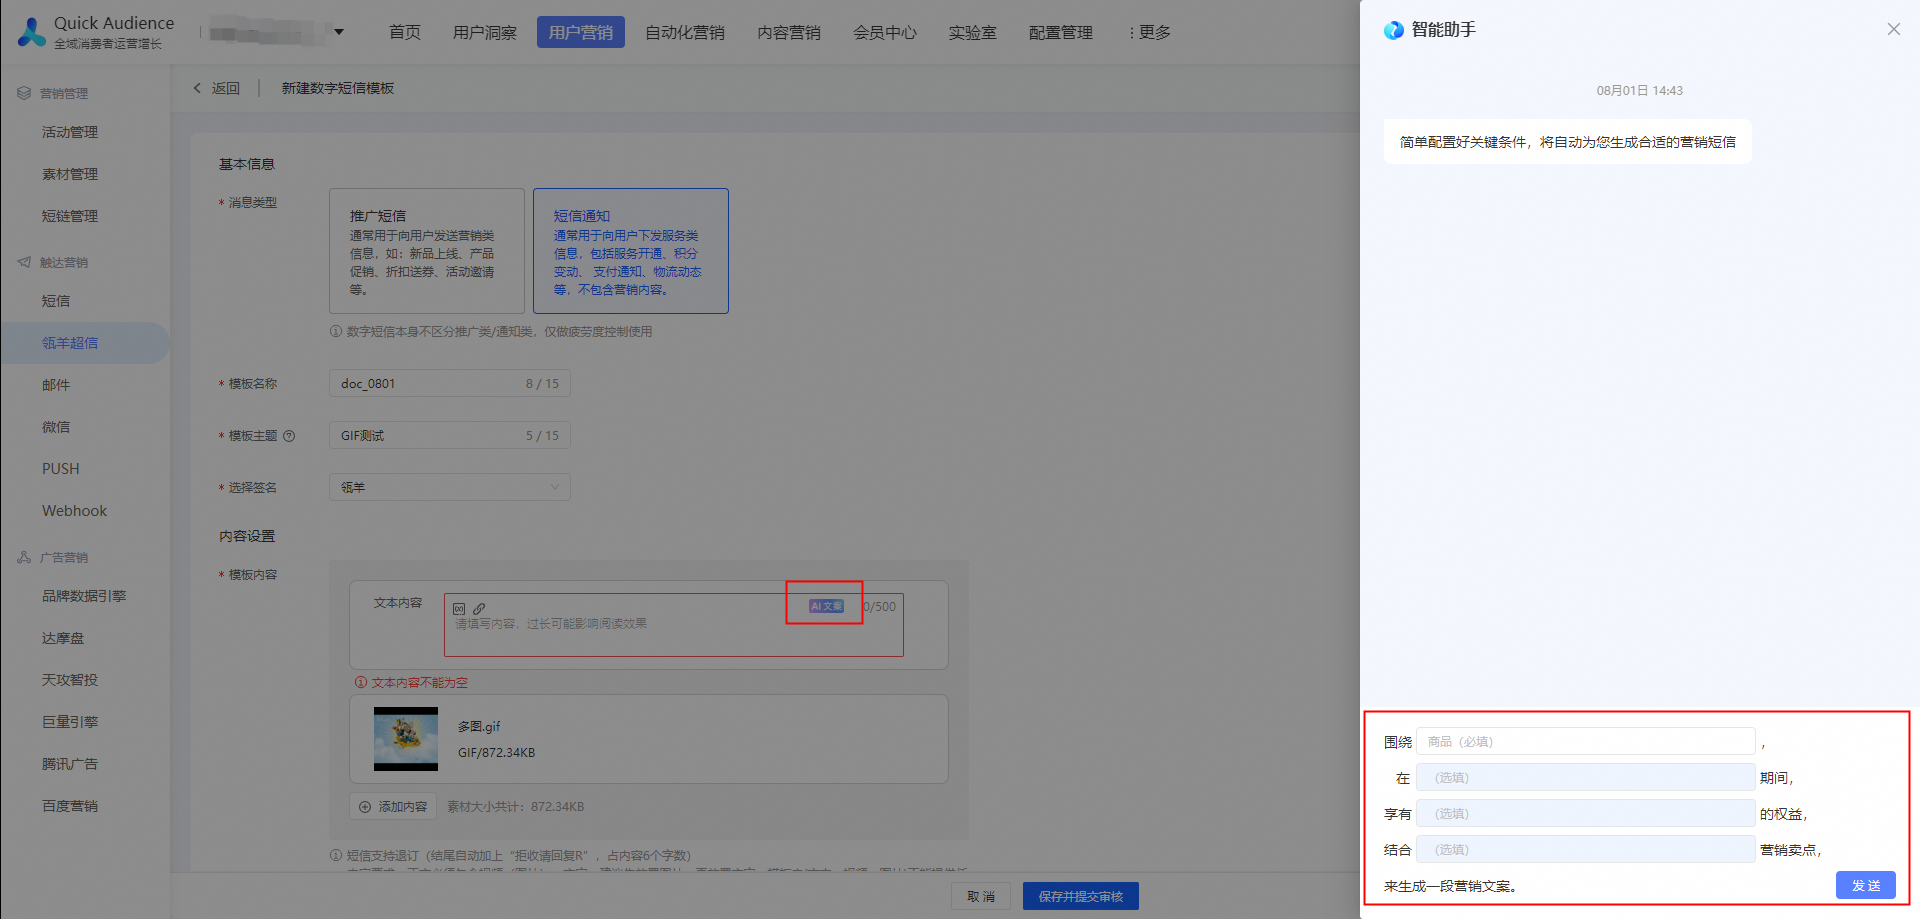Image resolution: width=1920 pixels, height=919 pixels.
Task: Open the 选择签名 dropdown
Action: (450, 487)
